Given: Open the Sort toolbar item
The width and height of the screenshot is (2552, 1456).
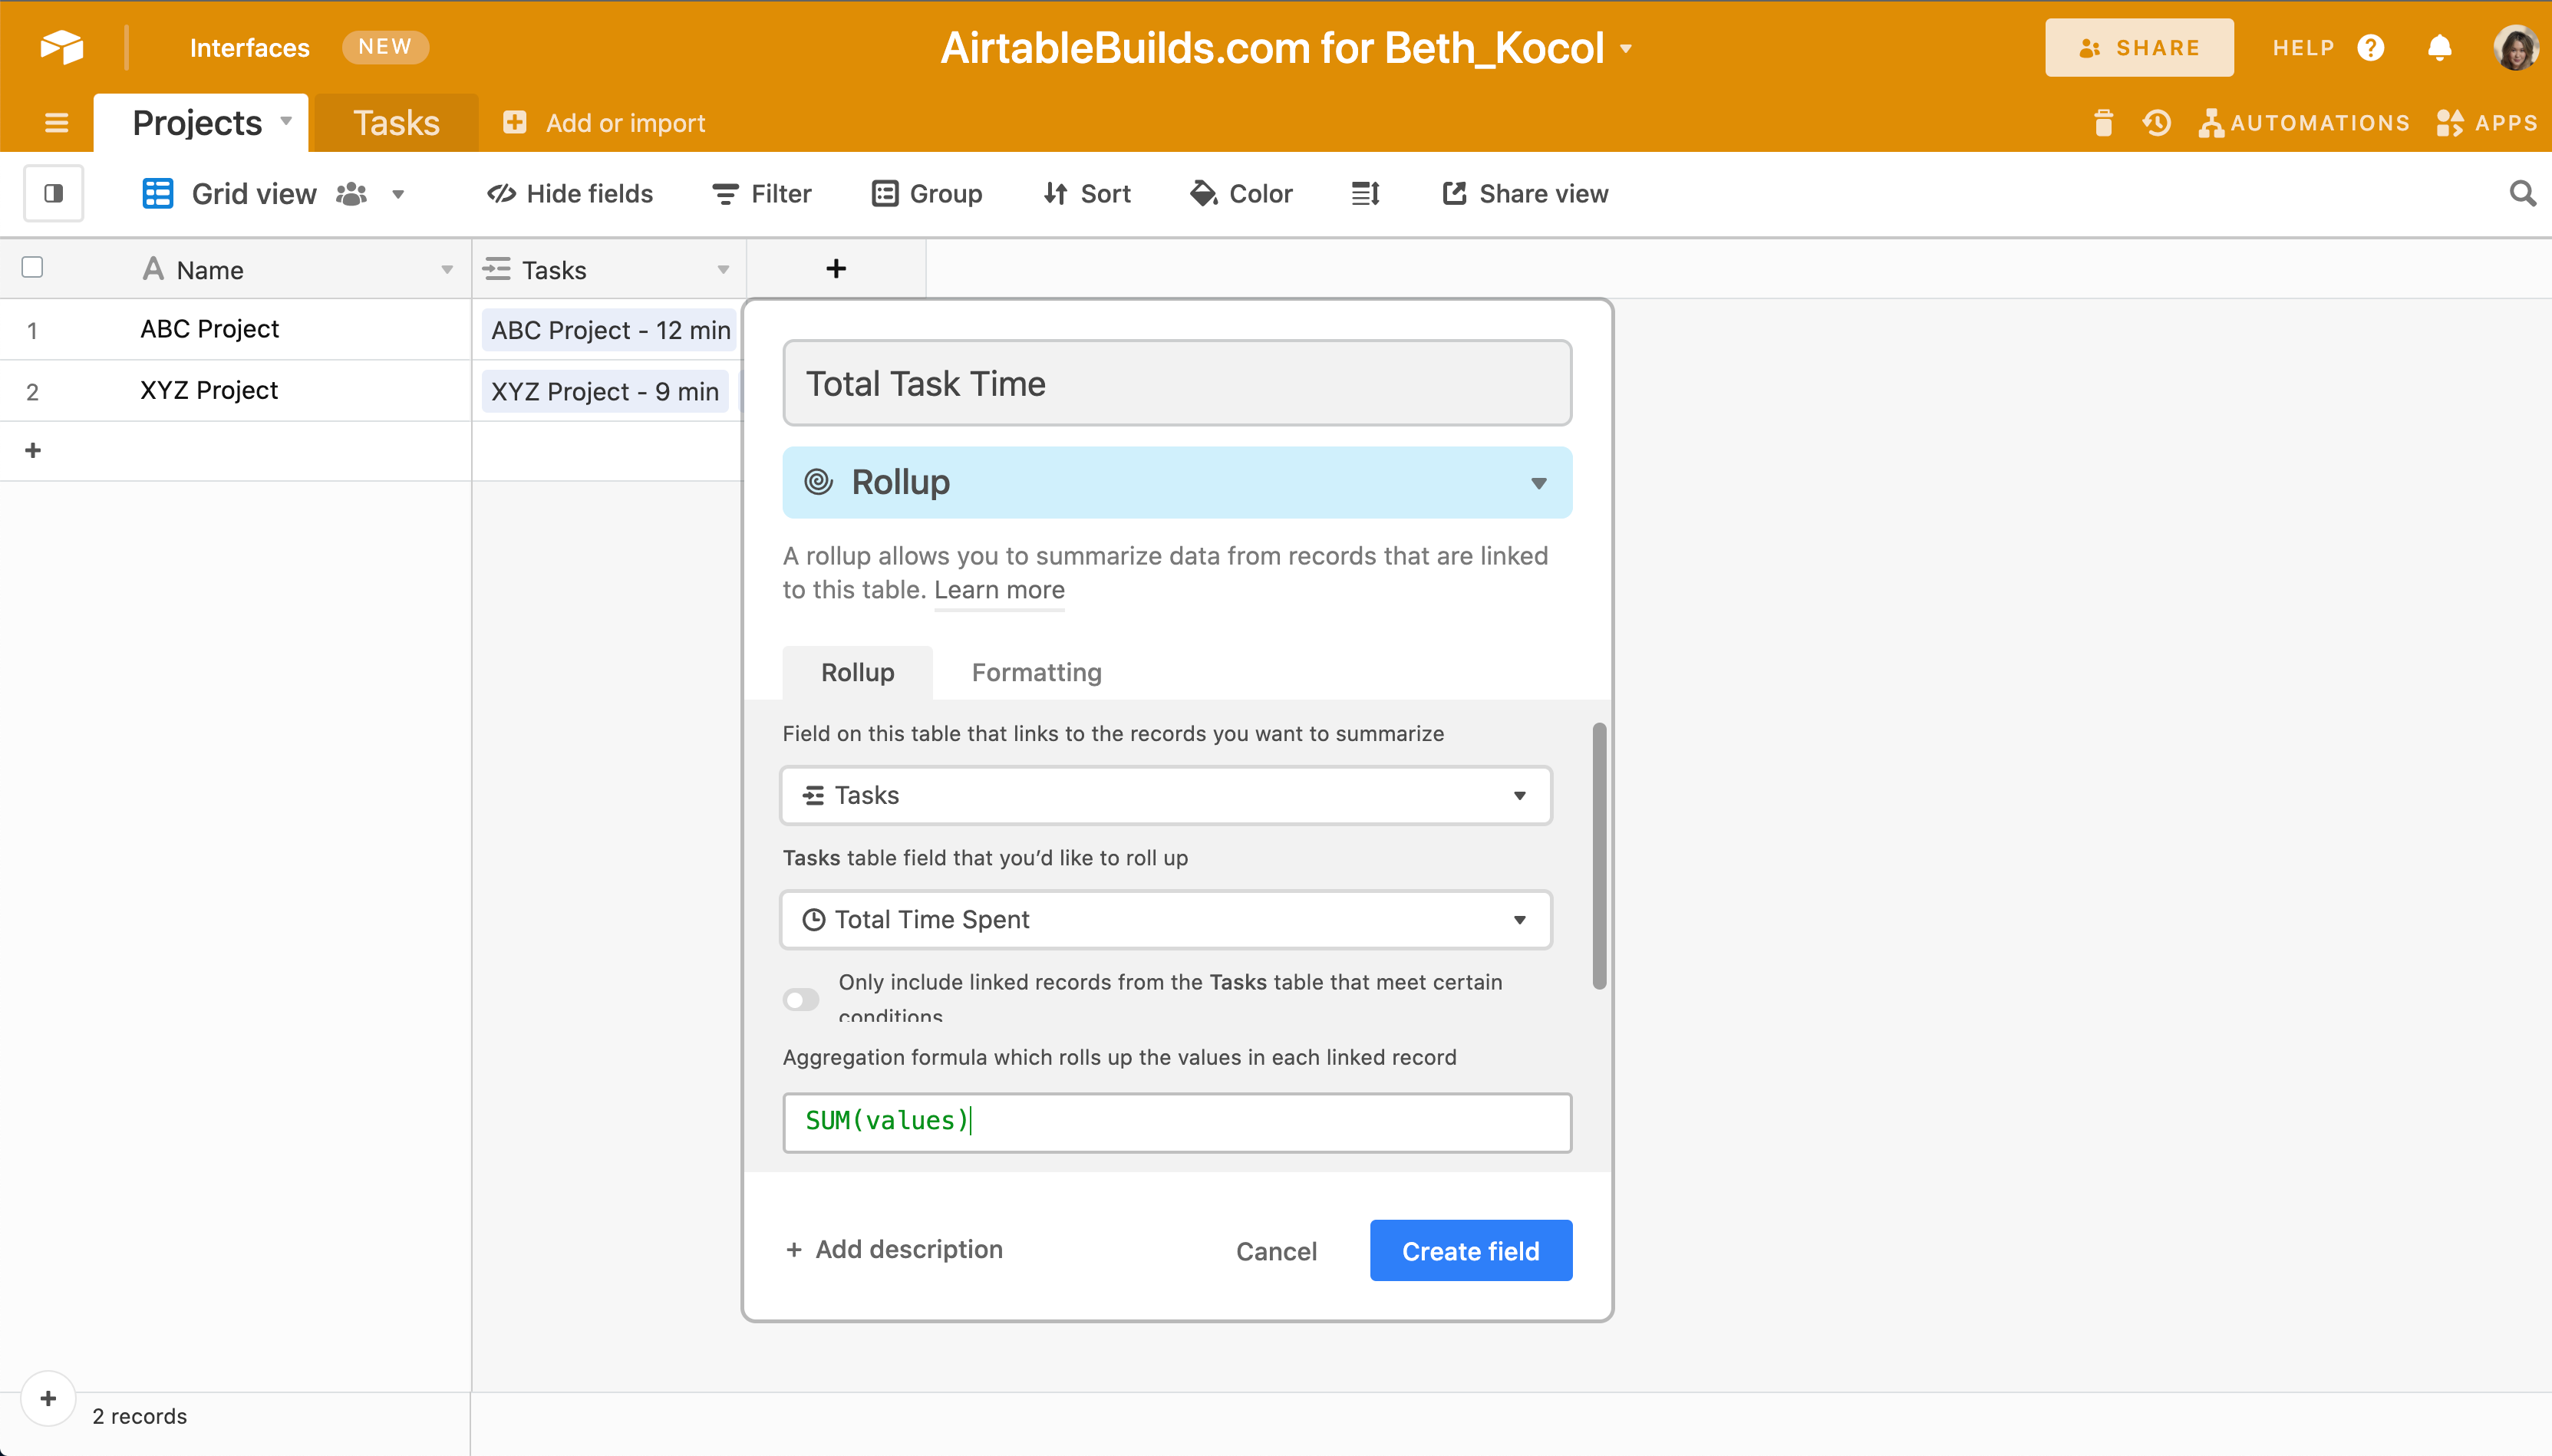Looking at the screenshot, I should point(1087,193).
